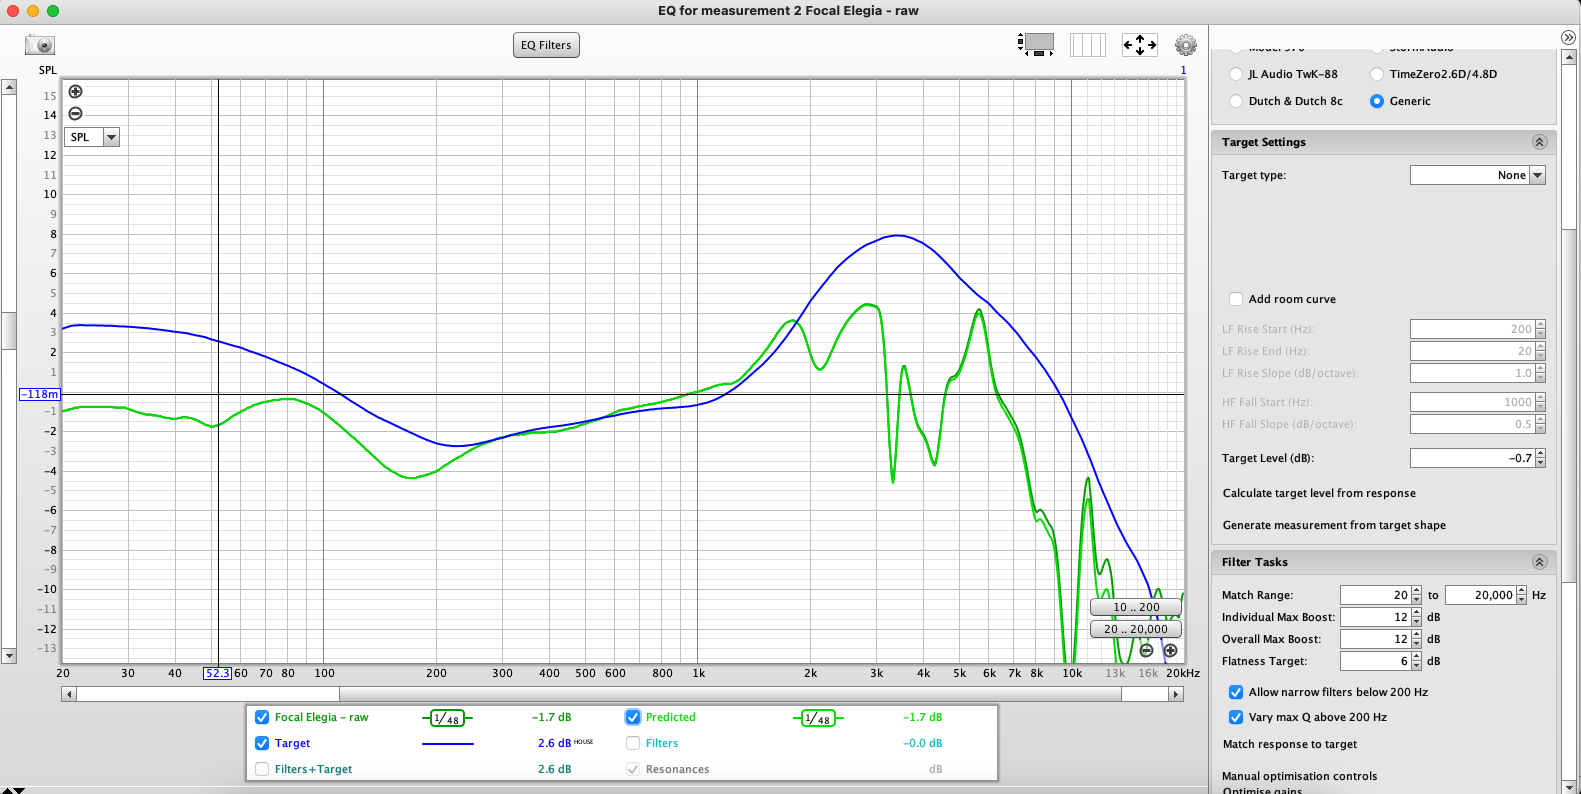Set frequency range to 10 .. 200
This screenshot has height=794, width=1581.
pyautogui.click(x=1136, y=607)
